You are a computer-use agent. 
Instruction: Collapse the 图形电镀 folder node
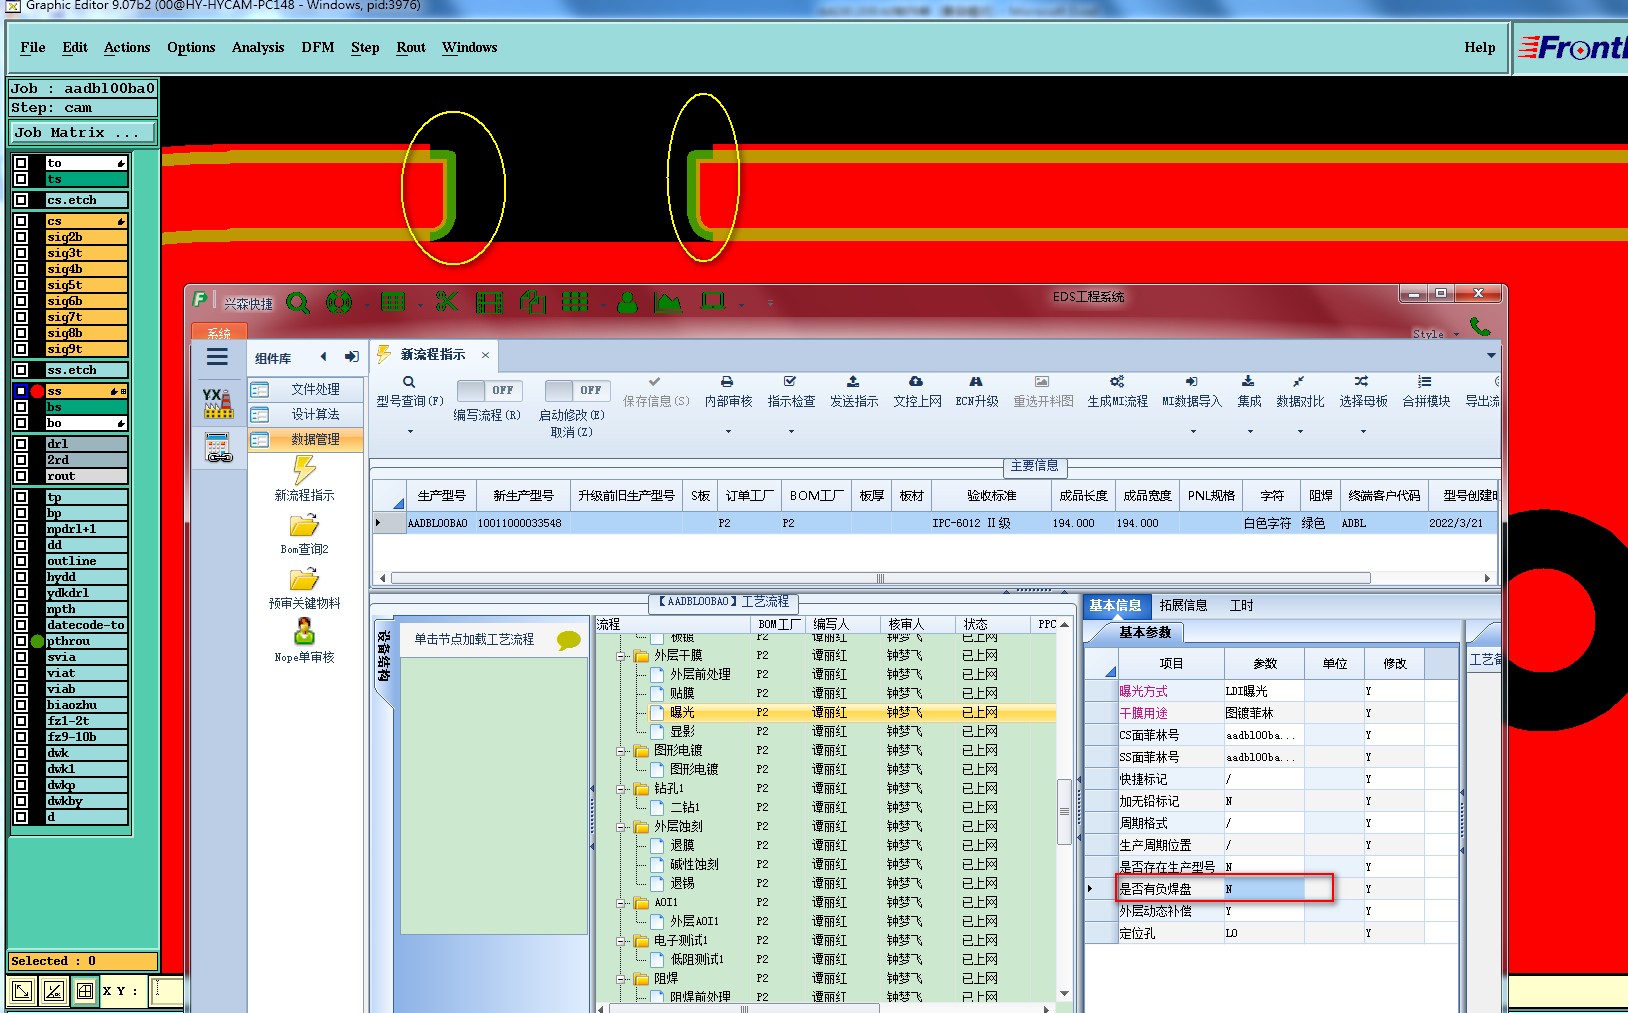[x=622, y=751]
